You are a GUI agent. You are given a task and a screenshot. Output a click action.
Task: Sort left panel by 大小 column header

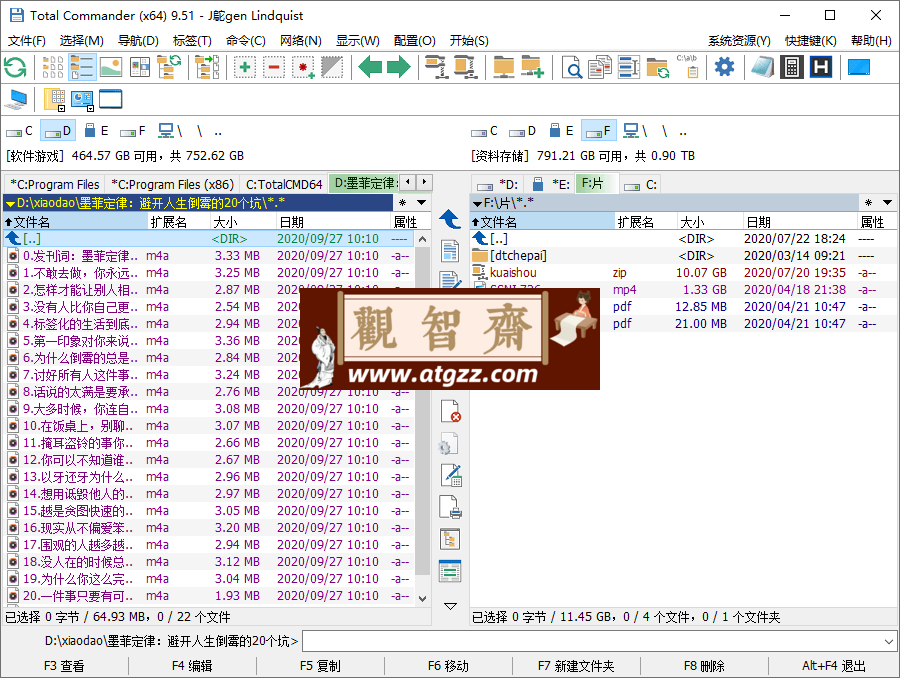(242, 222)
